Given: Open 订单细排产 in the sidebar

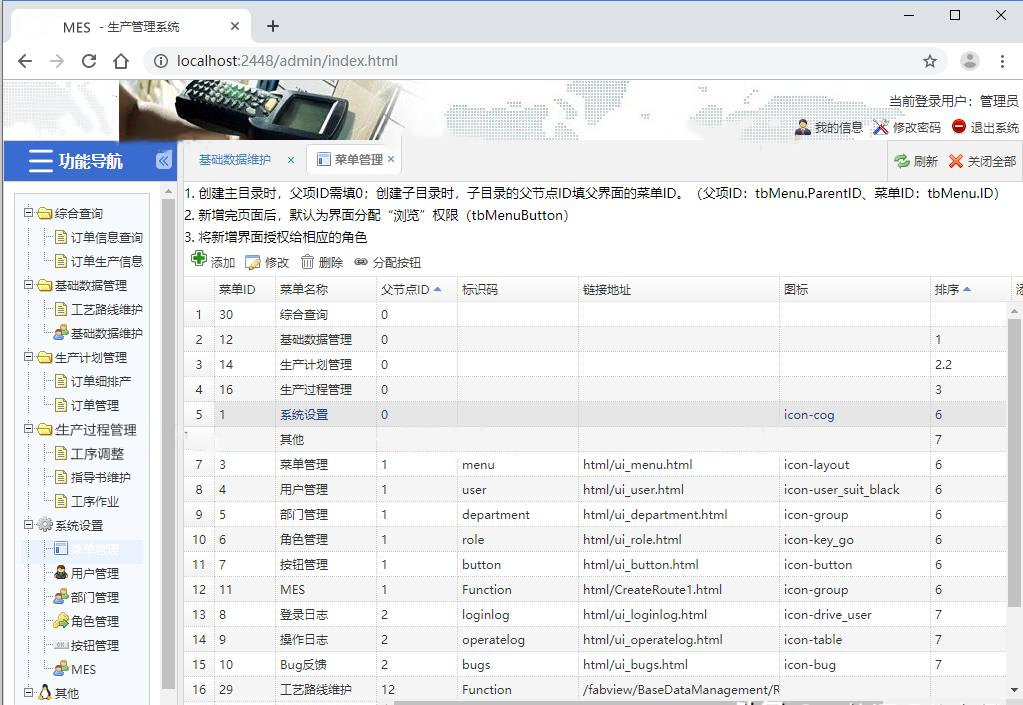Looking at the screenshot, I should (100, 381).
